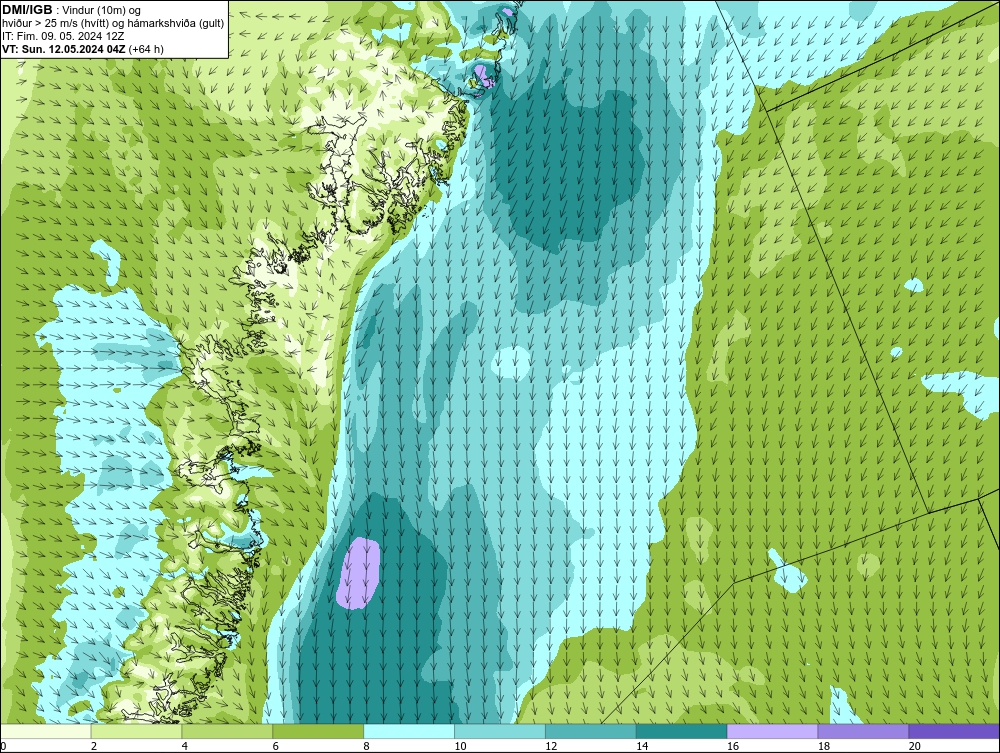Click the DMI/IGB title text
The height and width of the screenshot is (753, 1000).
(27, 10)
